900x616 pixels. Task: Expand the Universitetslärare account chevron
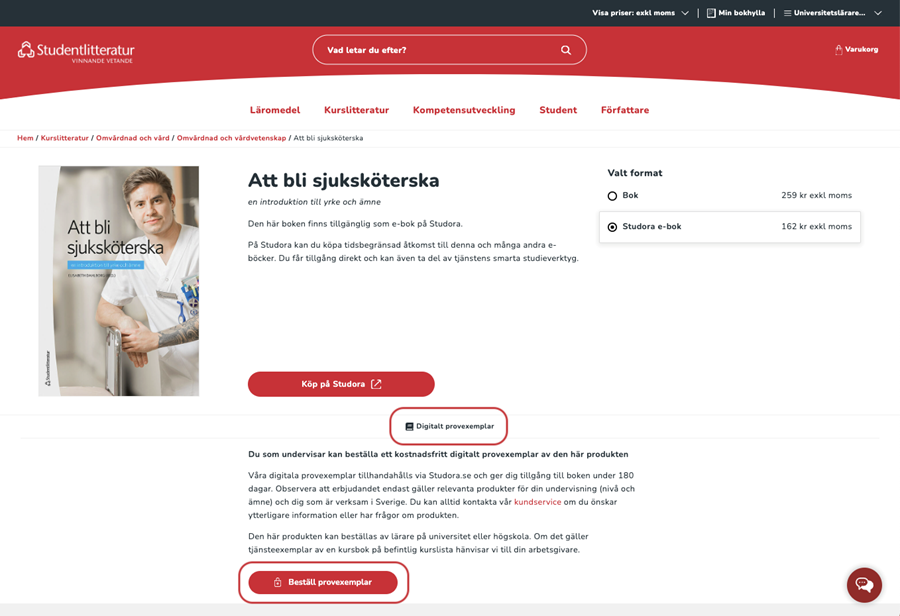tap(878, 13)
